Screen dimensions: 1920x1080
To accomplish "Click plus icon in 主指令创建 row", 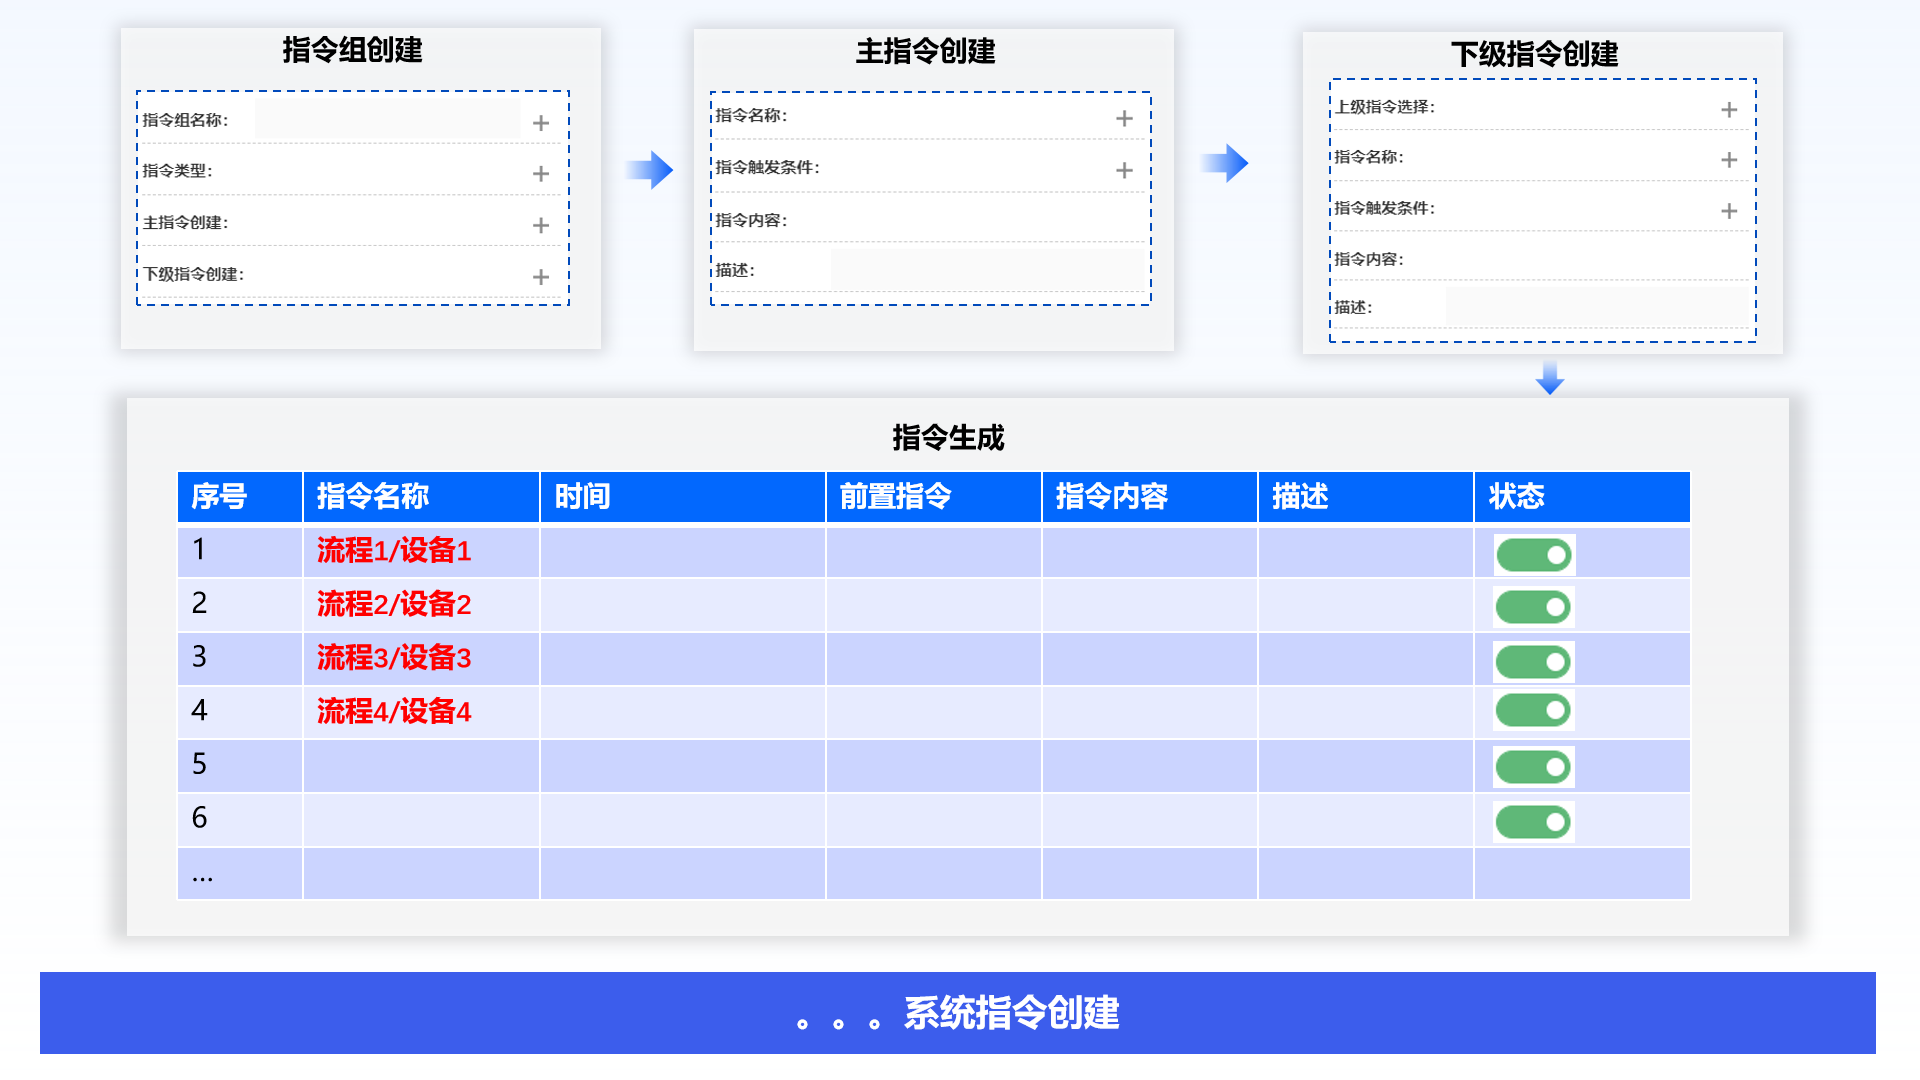I will (541, 226).
